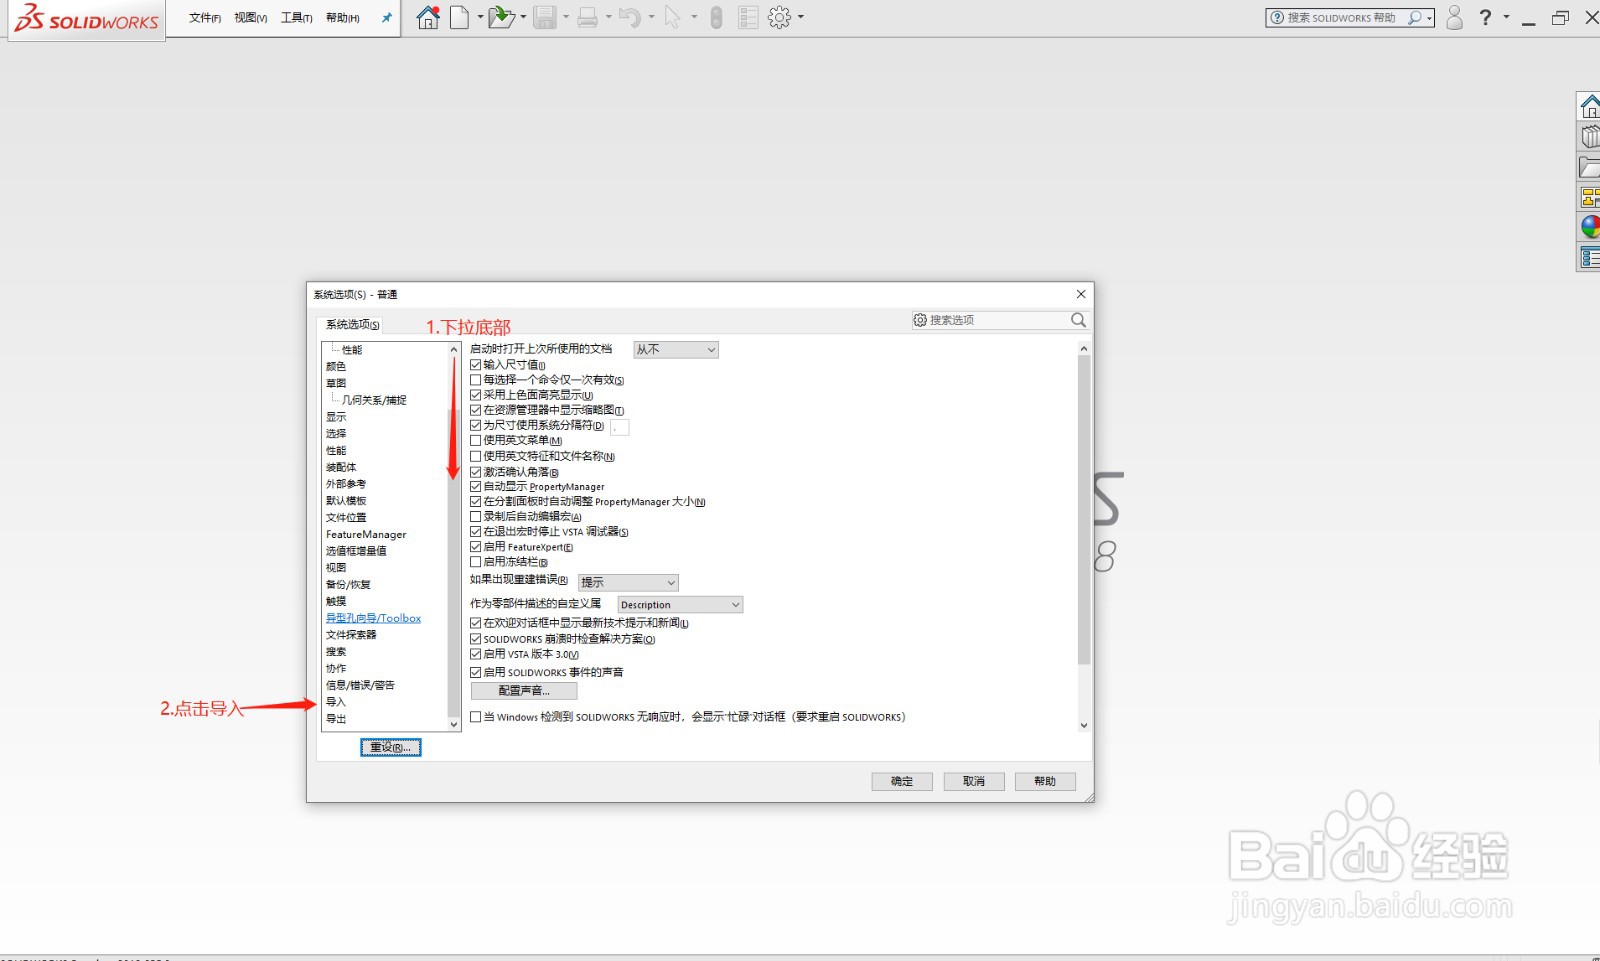Pin the menu bar with pushpin icon

pyautogui.click(x=387, y=17)
